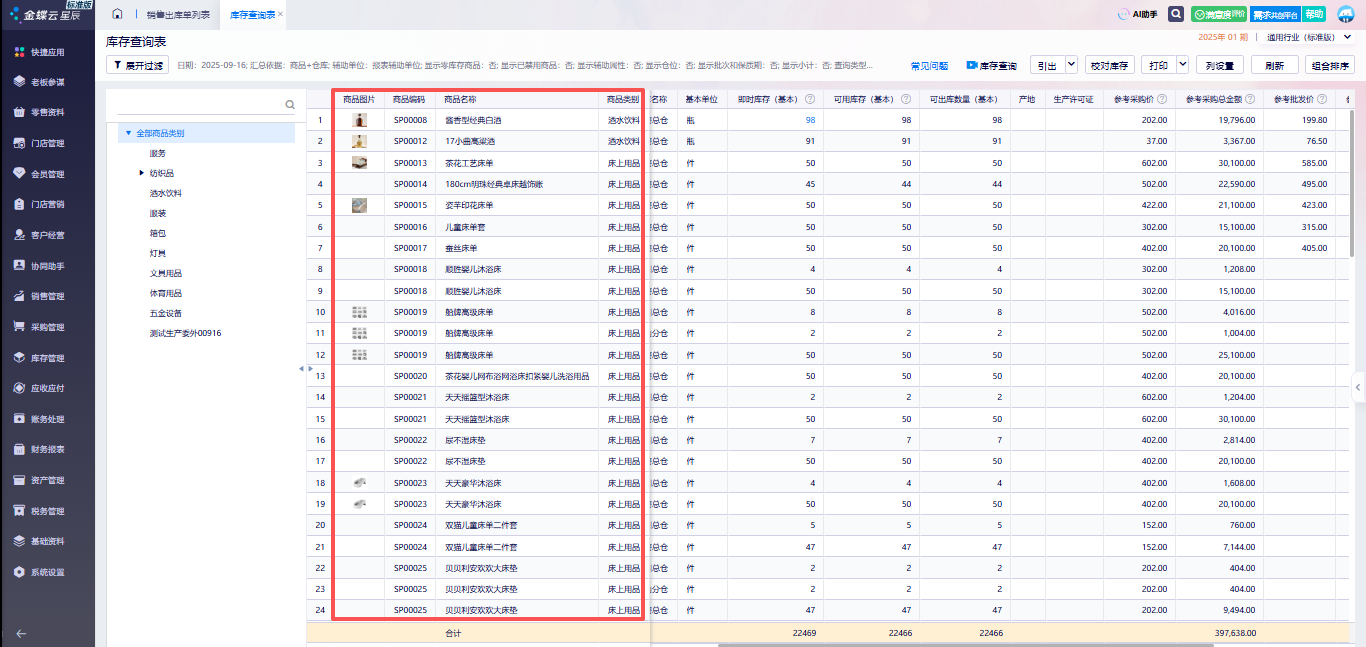Open the 打印 print dropdown arrow

[1182, 64]
